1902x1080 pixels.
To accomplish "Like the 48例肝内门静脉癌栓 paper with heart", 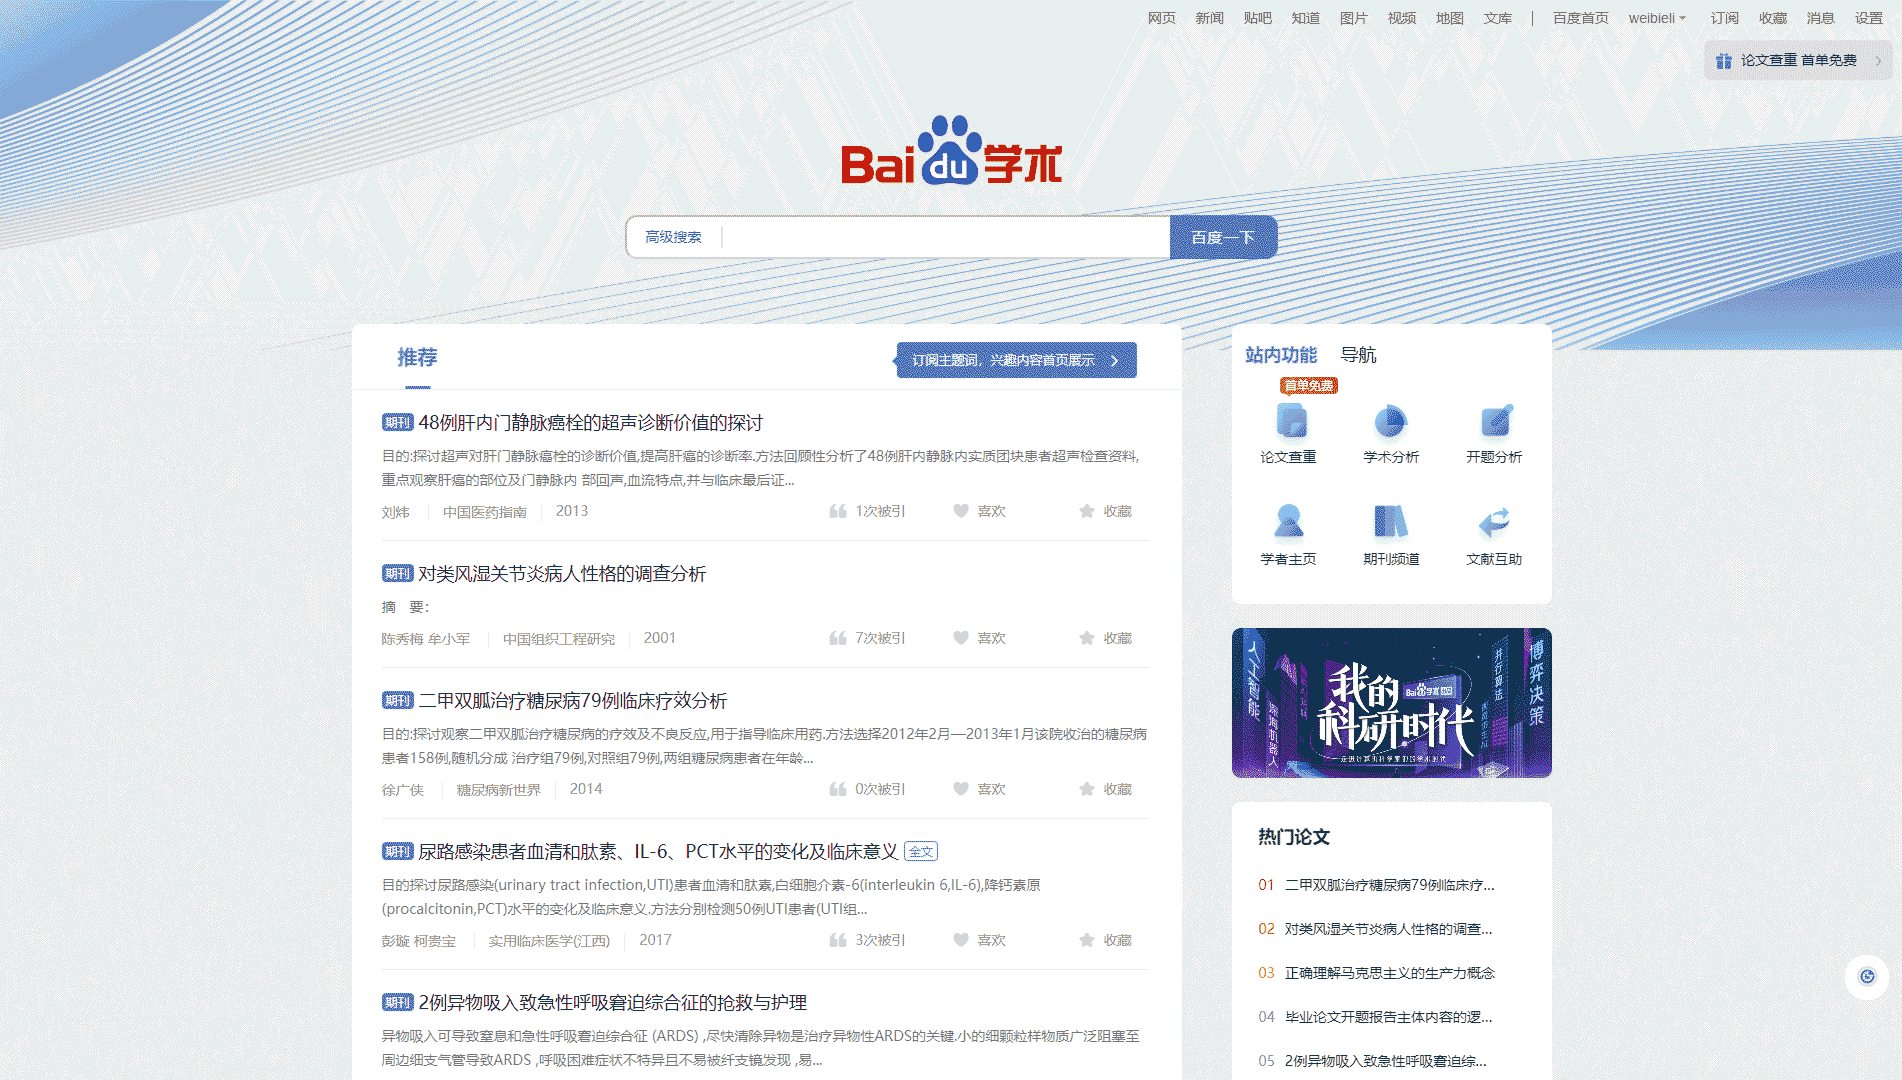I will [960, 511].
